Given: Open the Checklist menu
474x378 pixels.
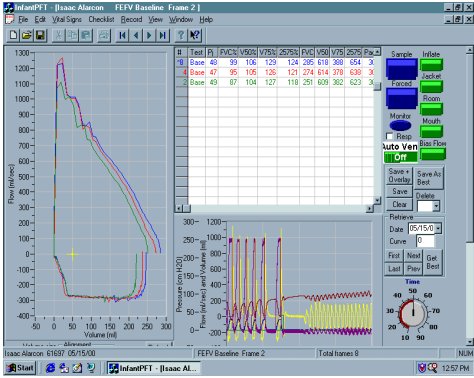Looking at the screenshot, I should click(x=101, y=20).
